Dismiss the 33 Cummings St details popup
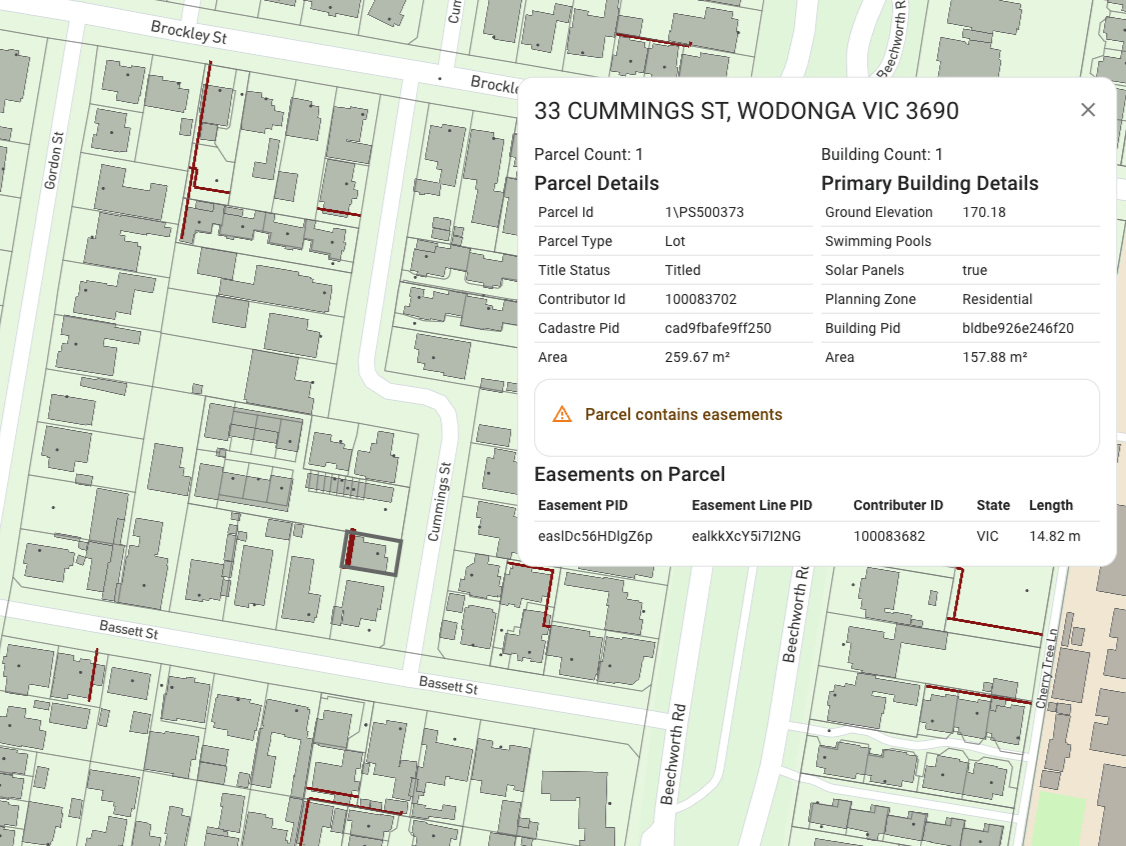The height and width of the screenshot is (846, 1126). click(1088, 110)
